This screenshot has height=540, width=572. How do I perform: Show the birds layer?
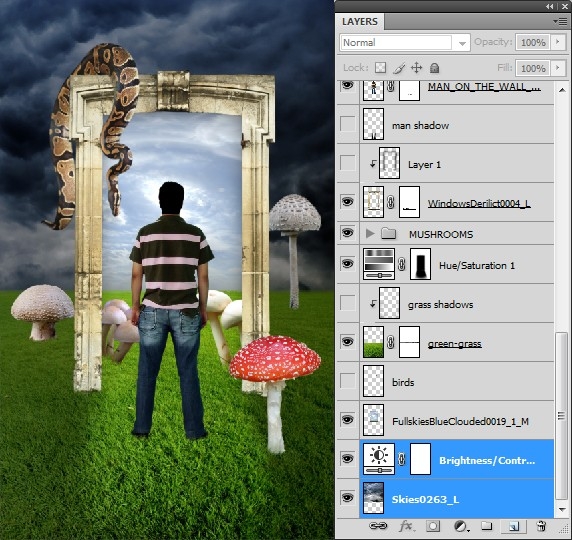pos(347,381)
